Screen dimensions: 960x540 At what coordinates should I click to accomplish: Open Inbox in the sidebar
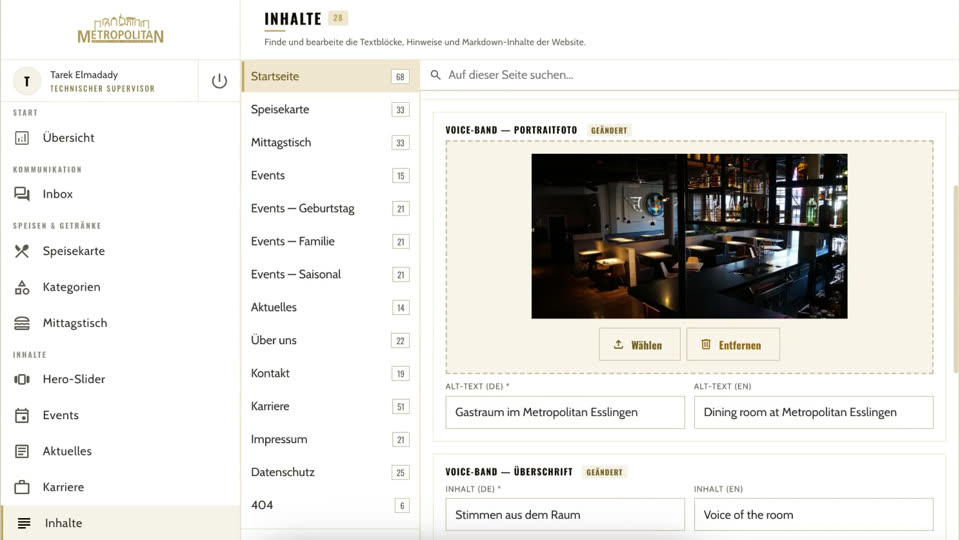tap(121, 194)
